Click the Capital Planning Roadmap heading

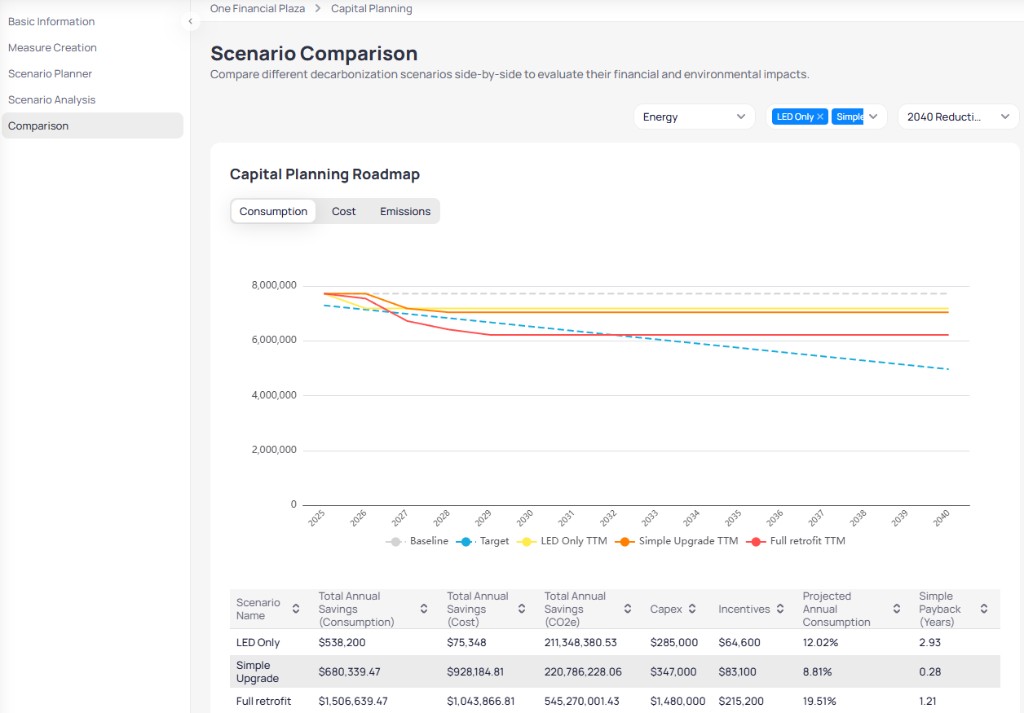(325, 174)
